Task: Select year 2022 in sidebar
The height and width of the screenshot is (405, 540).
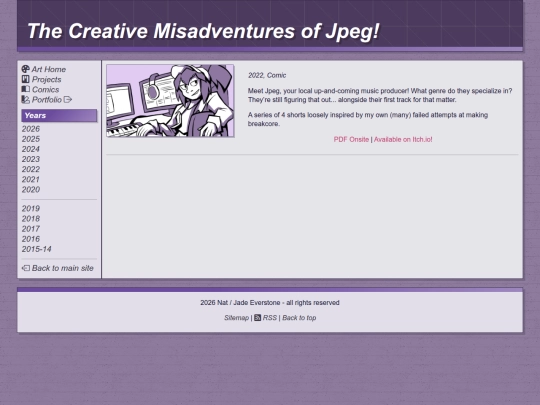Action: (31, 169)
